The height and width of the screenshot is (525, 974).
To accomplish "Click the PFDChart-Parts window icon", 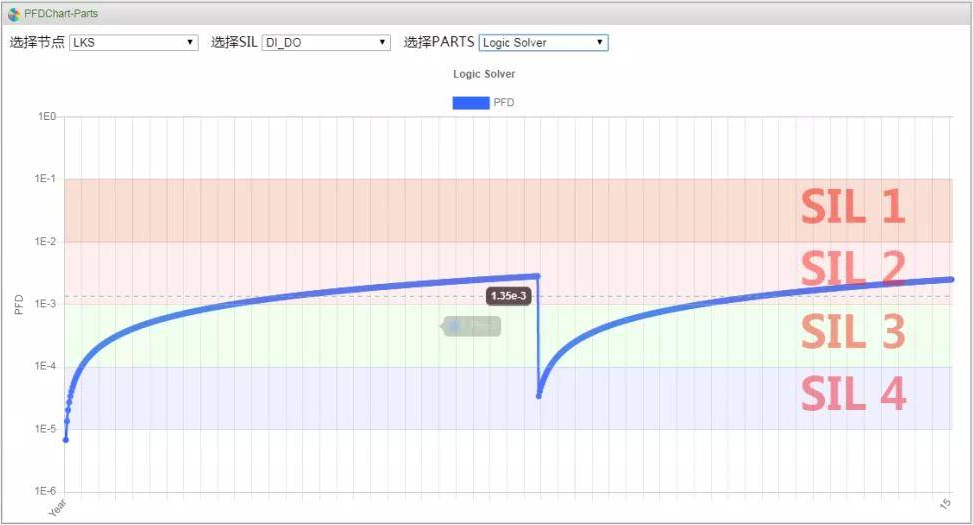I will (14, 14).
